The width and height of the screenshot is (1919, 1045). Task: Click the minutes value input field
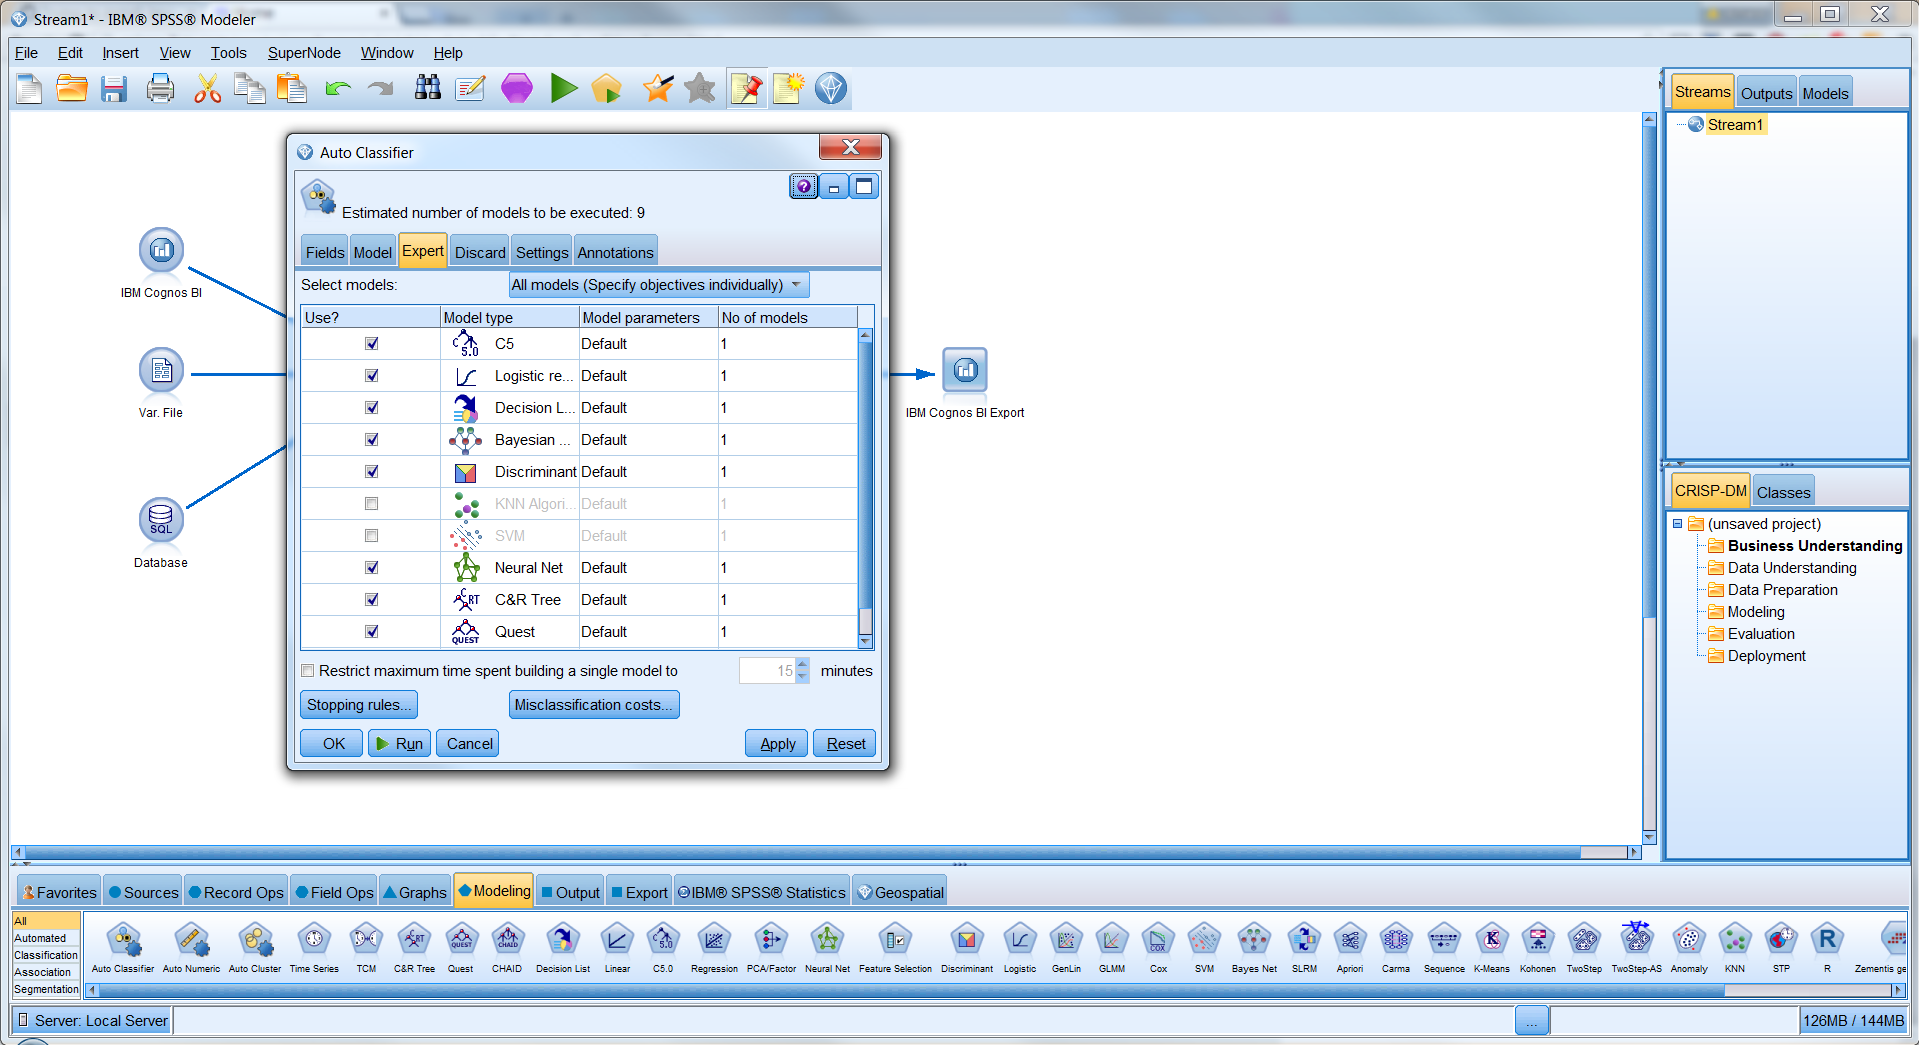pyautogui.click(x=767, y=671)
